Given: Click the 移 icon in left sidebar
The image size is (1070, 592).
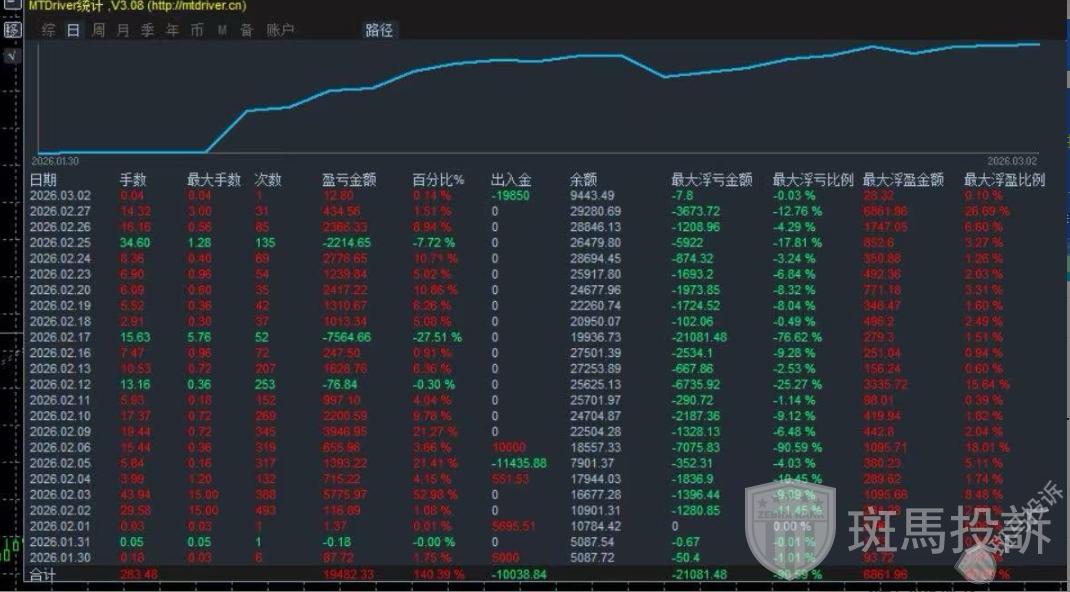Looking at the screenshot, I should 12,30.
